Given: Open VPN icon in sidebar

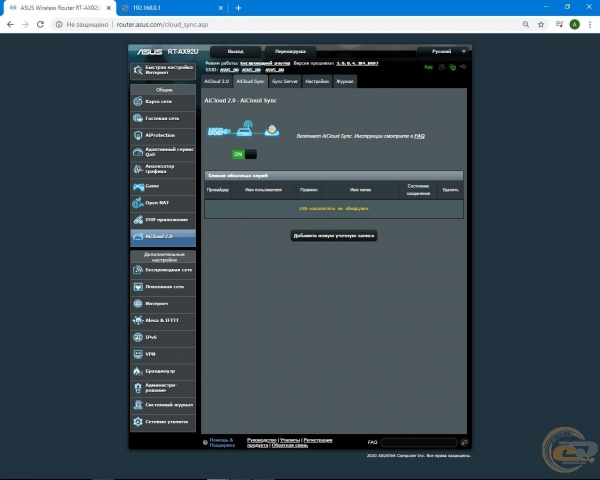Looking at the screenshot, I should (138, 354).
